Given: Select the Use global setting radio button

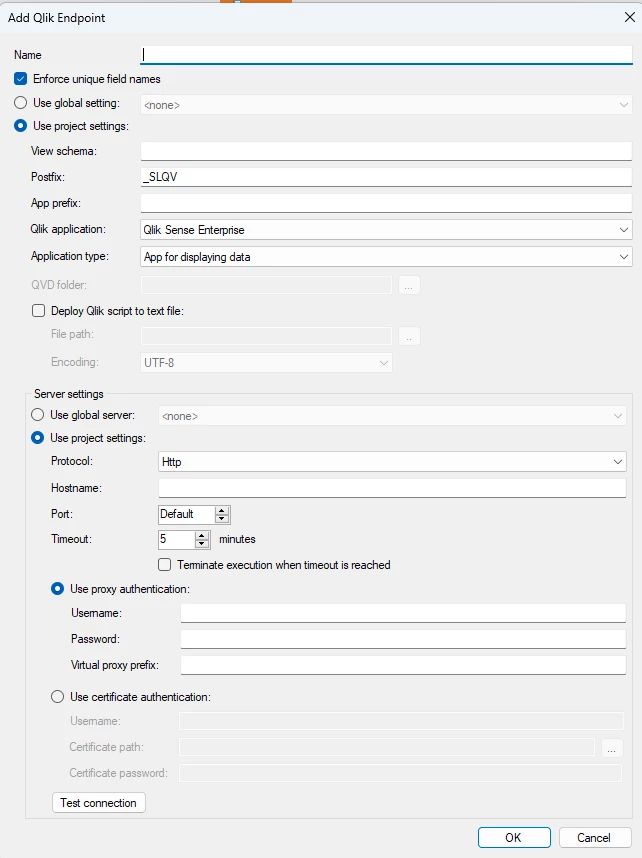Looking at the screenshot, I should tap(20, 103).
